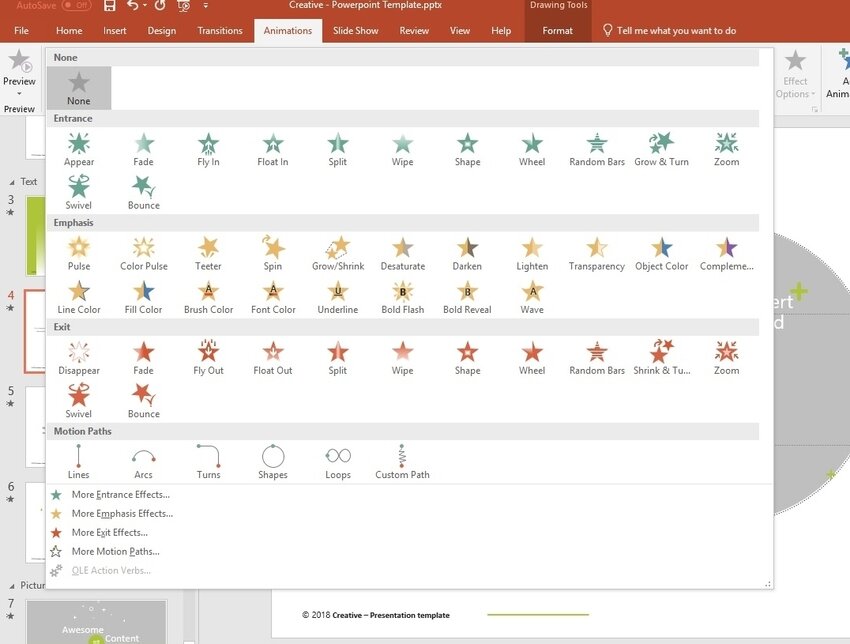Open More Entrance Effects dialog

click(x=120, y=495)
